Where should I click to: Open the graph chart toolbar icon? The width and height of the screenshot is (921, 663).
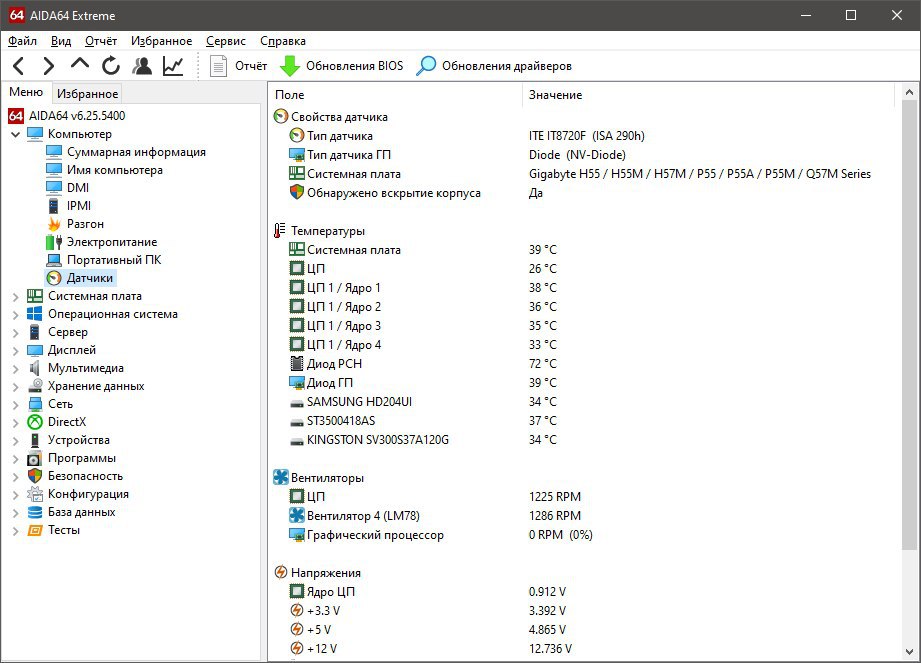click(x=173, y=66)
